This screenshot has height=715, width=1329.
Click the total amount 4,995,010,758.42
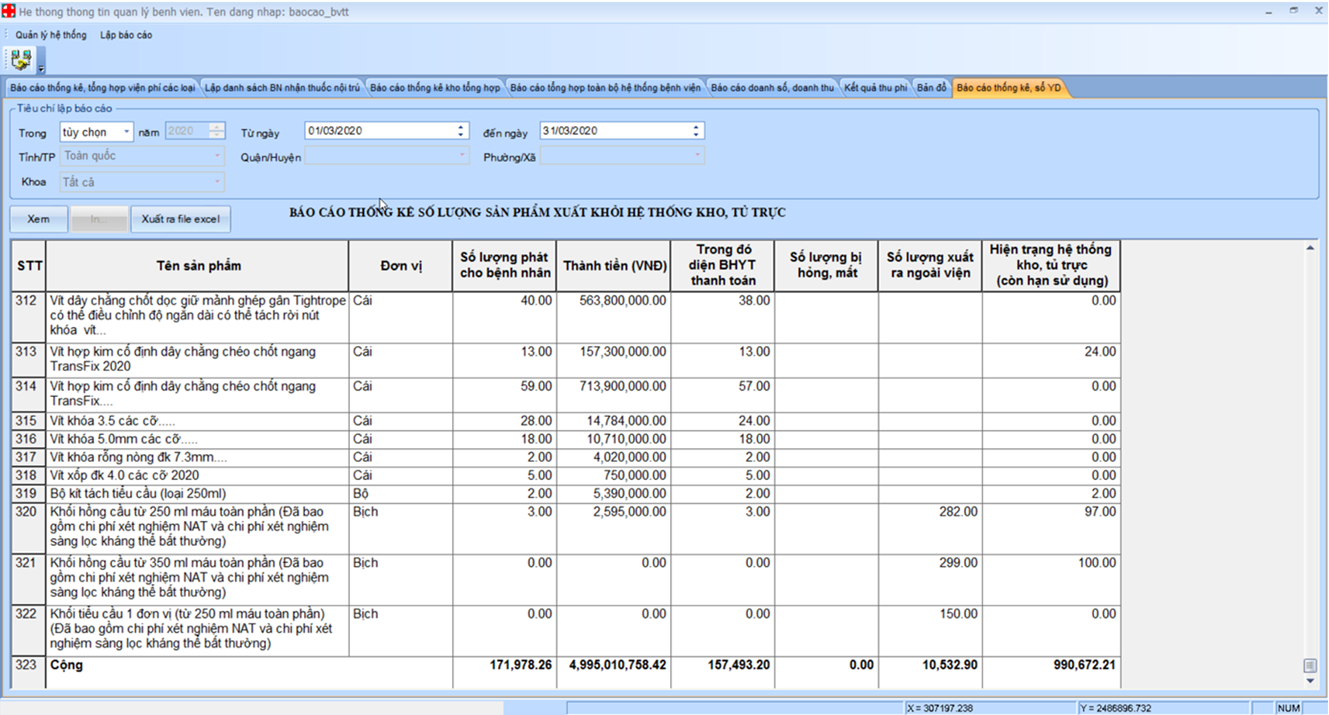tap(618, 665)
